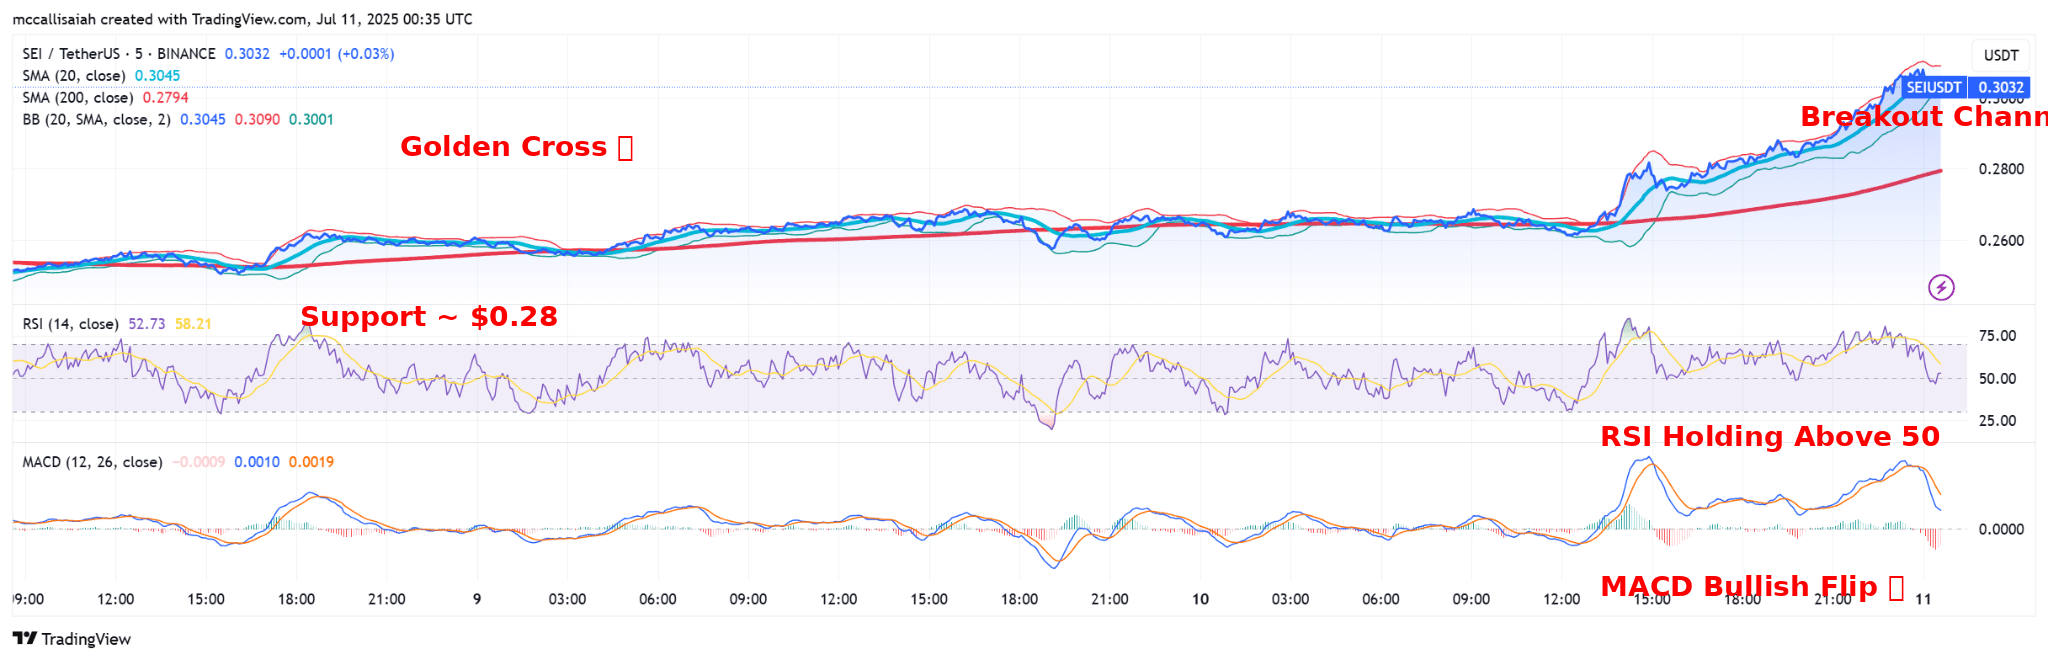
Task: Click the red SMA 200 value 0.2794
Action: coord(165,98)
